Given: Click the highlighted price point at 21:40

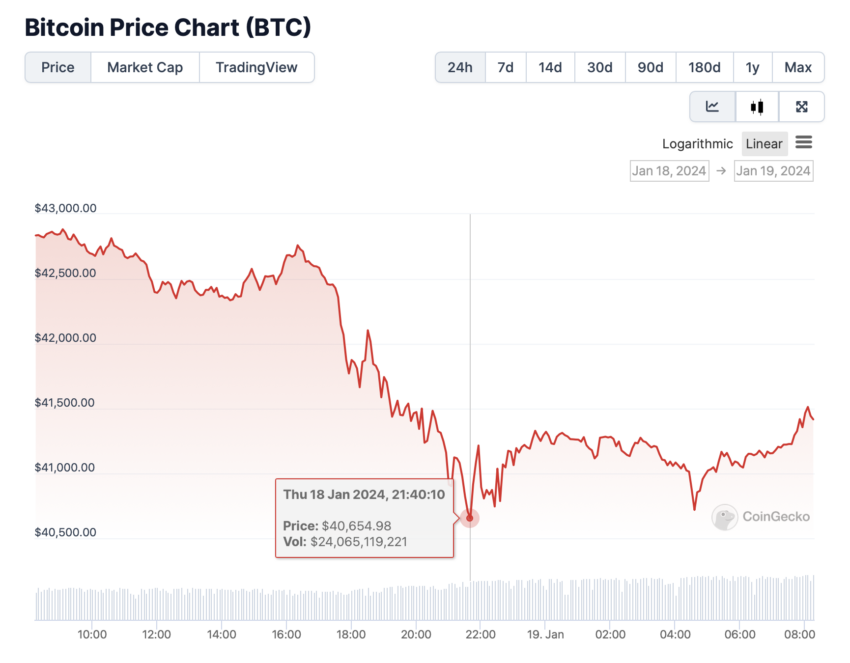Looking at the screenshot, I should [470, 518].
